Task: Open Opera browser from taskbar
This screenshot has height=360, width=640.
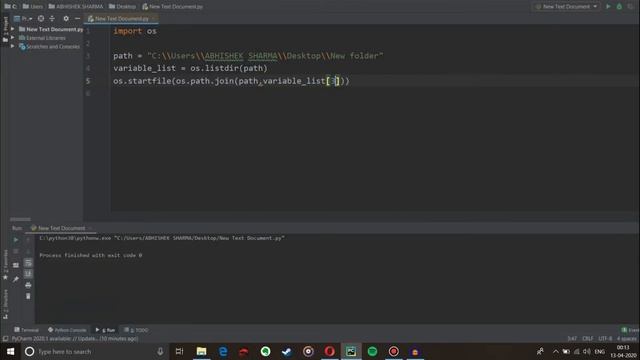Action: [x=329, y=351]
